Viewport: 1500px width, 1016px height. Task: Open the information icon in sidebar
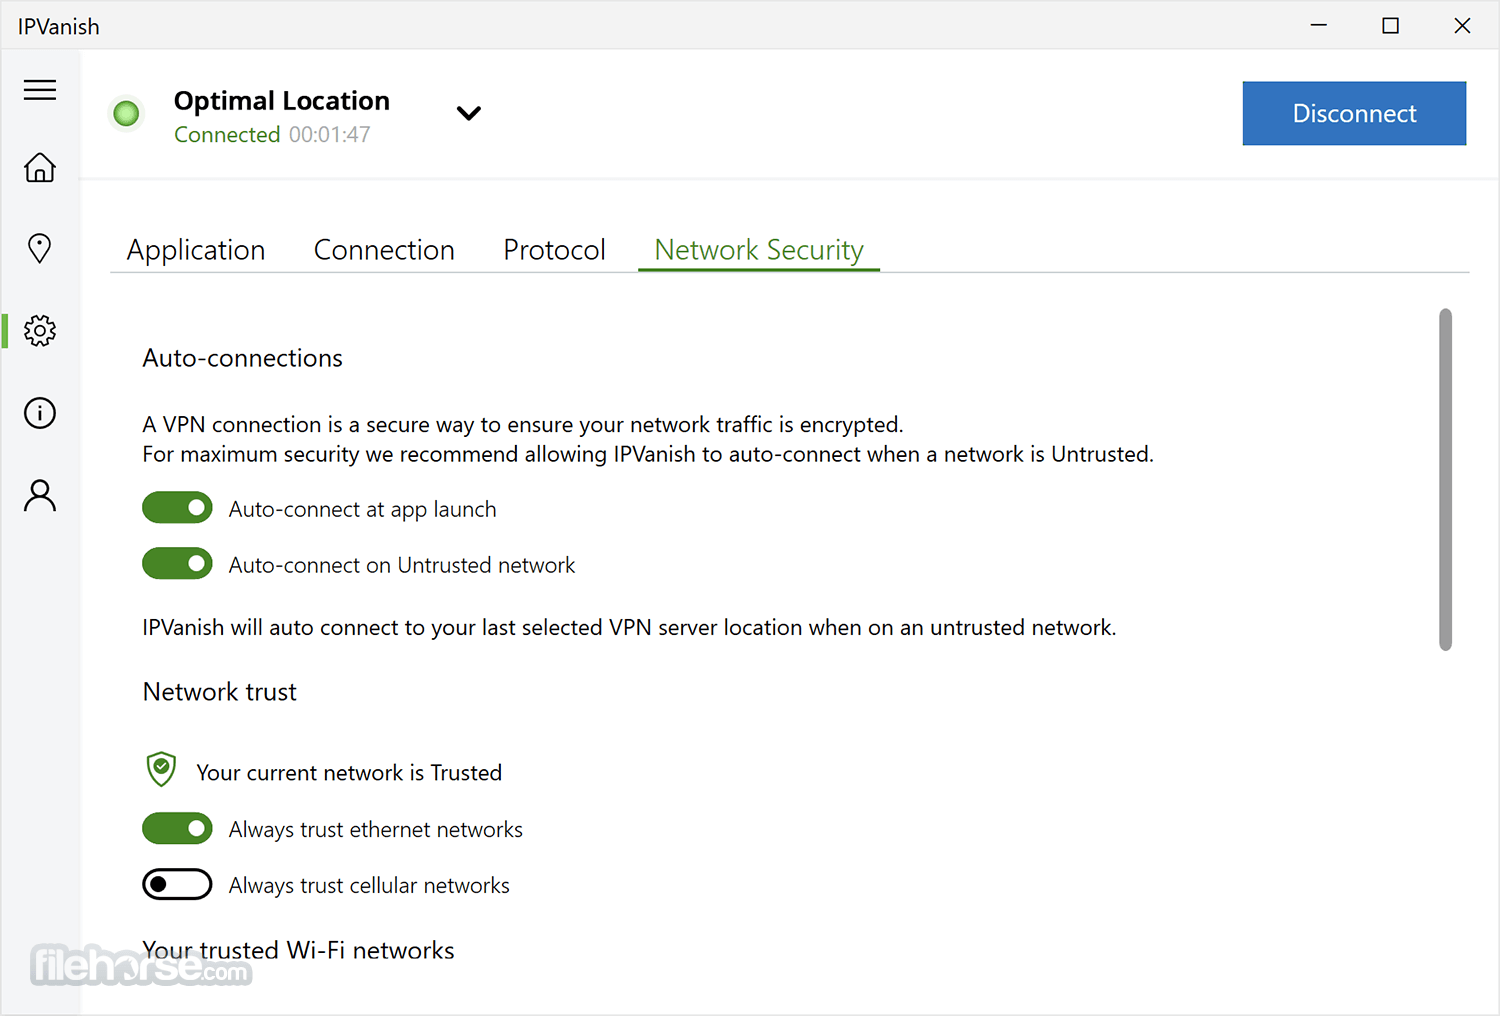coord(40,413)
